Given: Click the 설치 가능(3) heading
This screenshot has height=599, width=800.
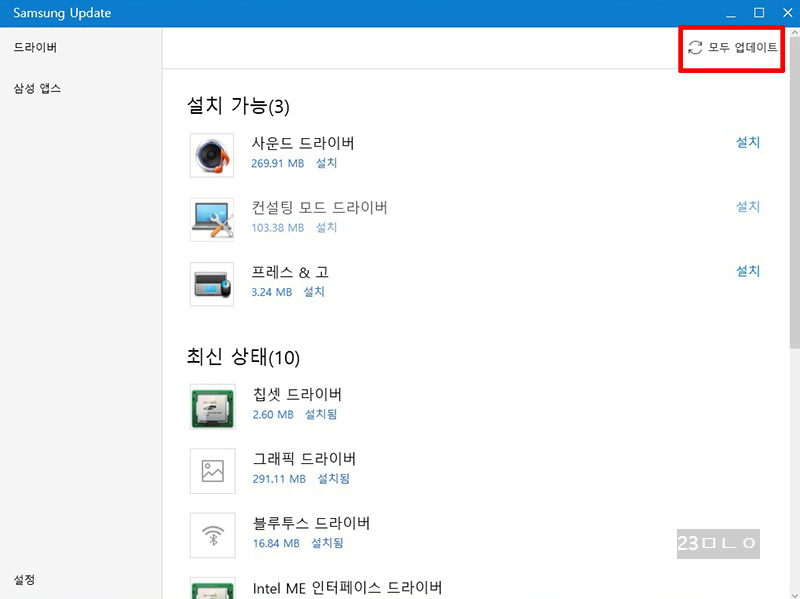Looking at the screenshot, I should (238, 106).
